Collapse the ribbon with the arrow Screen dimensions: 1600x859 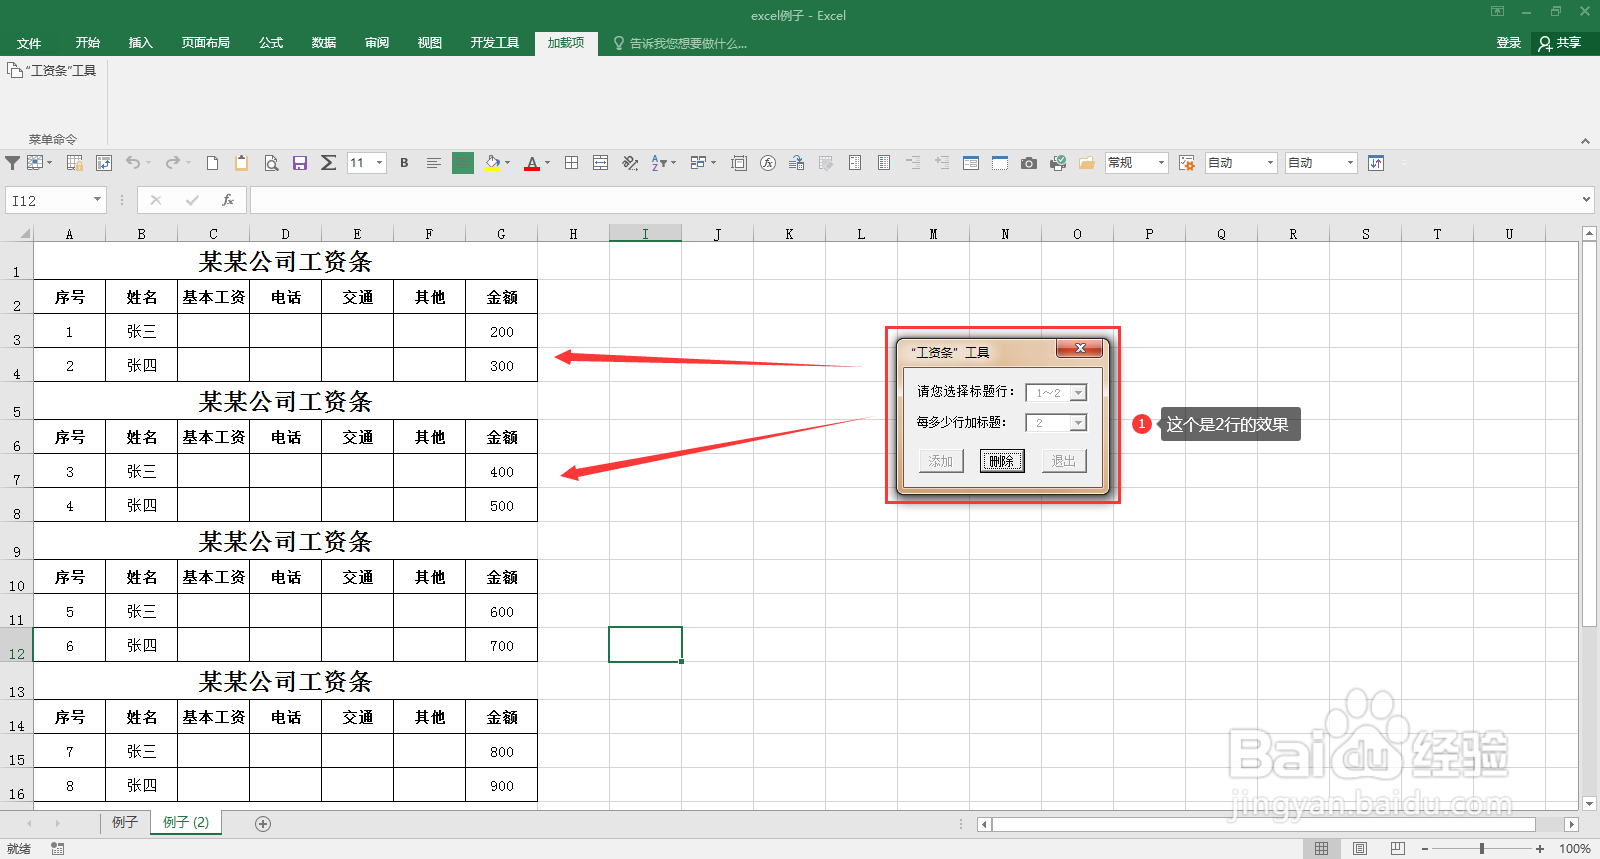coord(1585,141)
